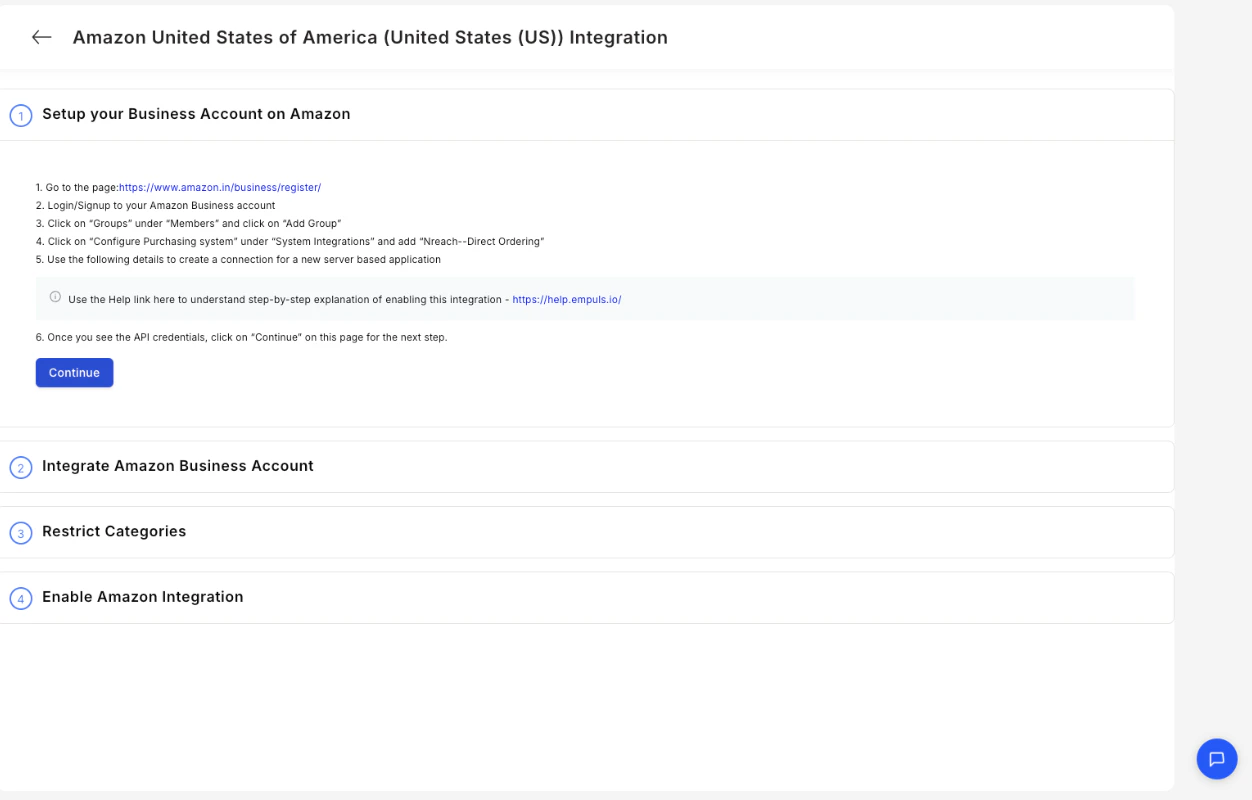Expand the Enable Amazon Integration section
1252x800 pixels.
pyautogui.click(x=586, y=598)
